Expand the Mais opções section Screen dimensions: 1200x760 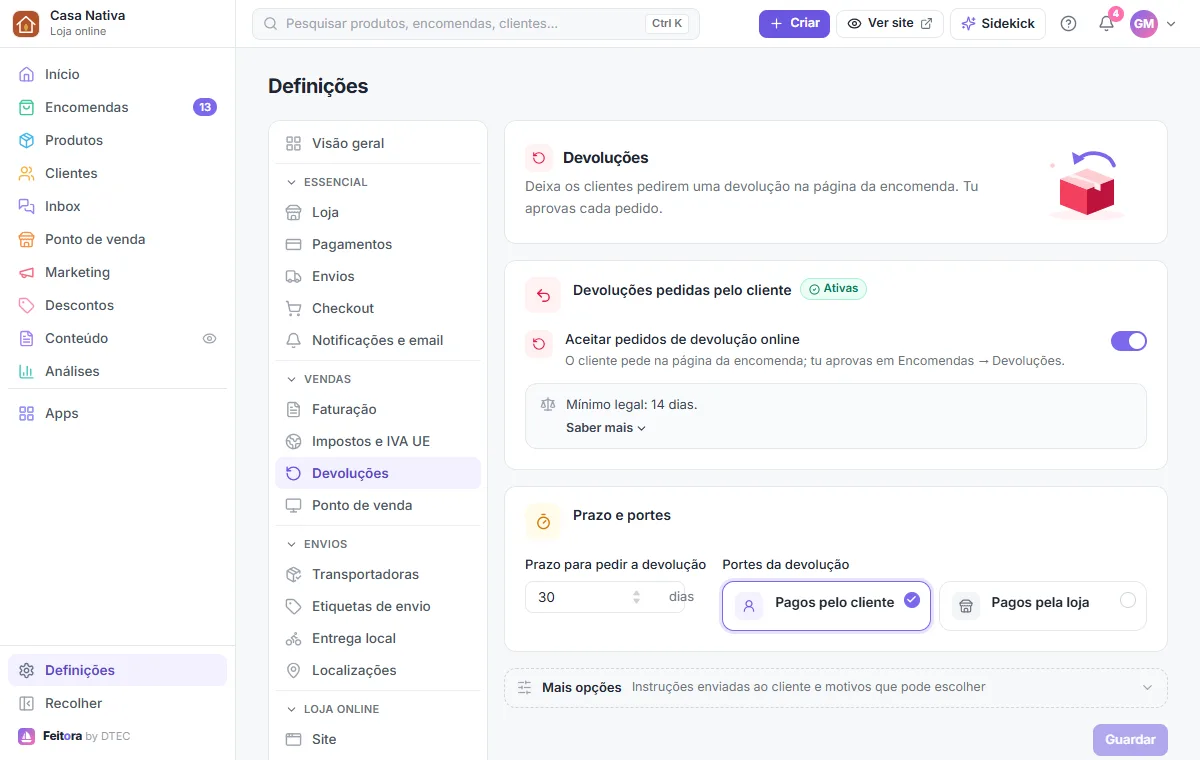(x=836, y=688)
